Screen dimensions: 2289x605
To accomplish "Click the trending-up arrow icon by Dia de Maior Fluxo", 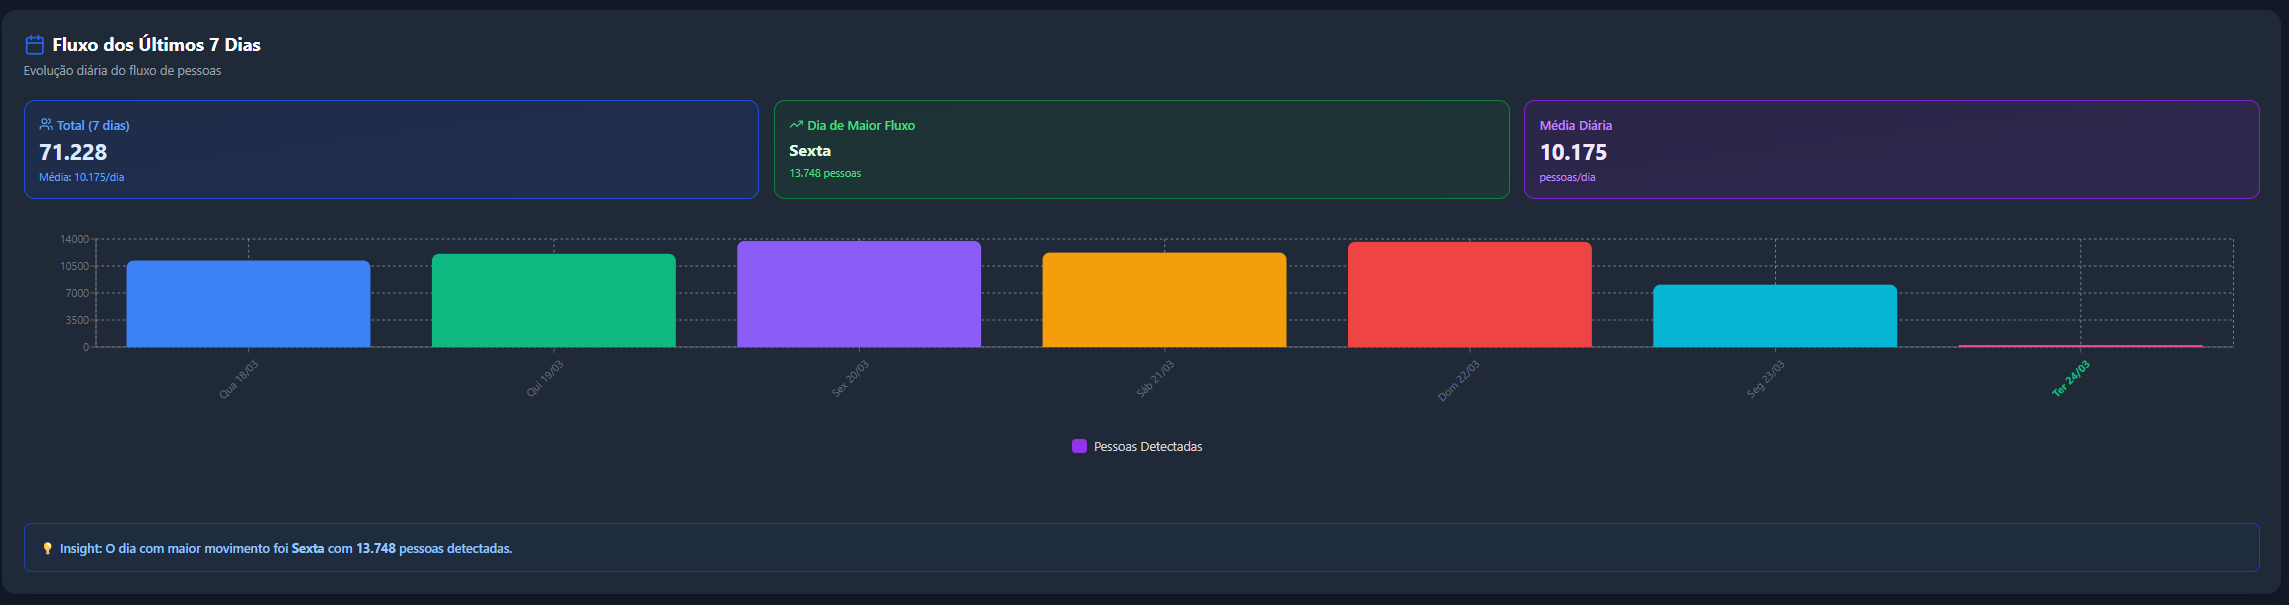I will [796, 125].
